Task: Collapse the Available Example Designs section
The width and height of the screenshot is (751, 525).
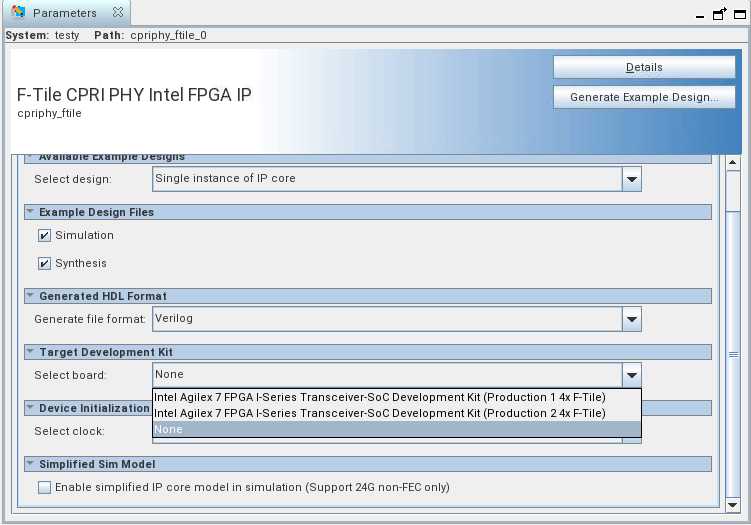Action: tap(30, 157)
